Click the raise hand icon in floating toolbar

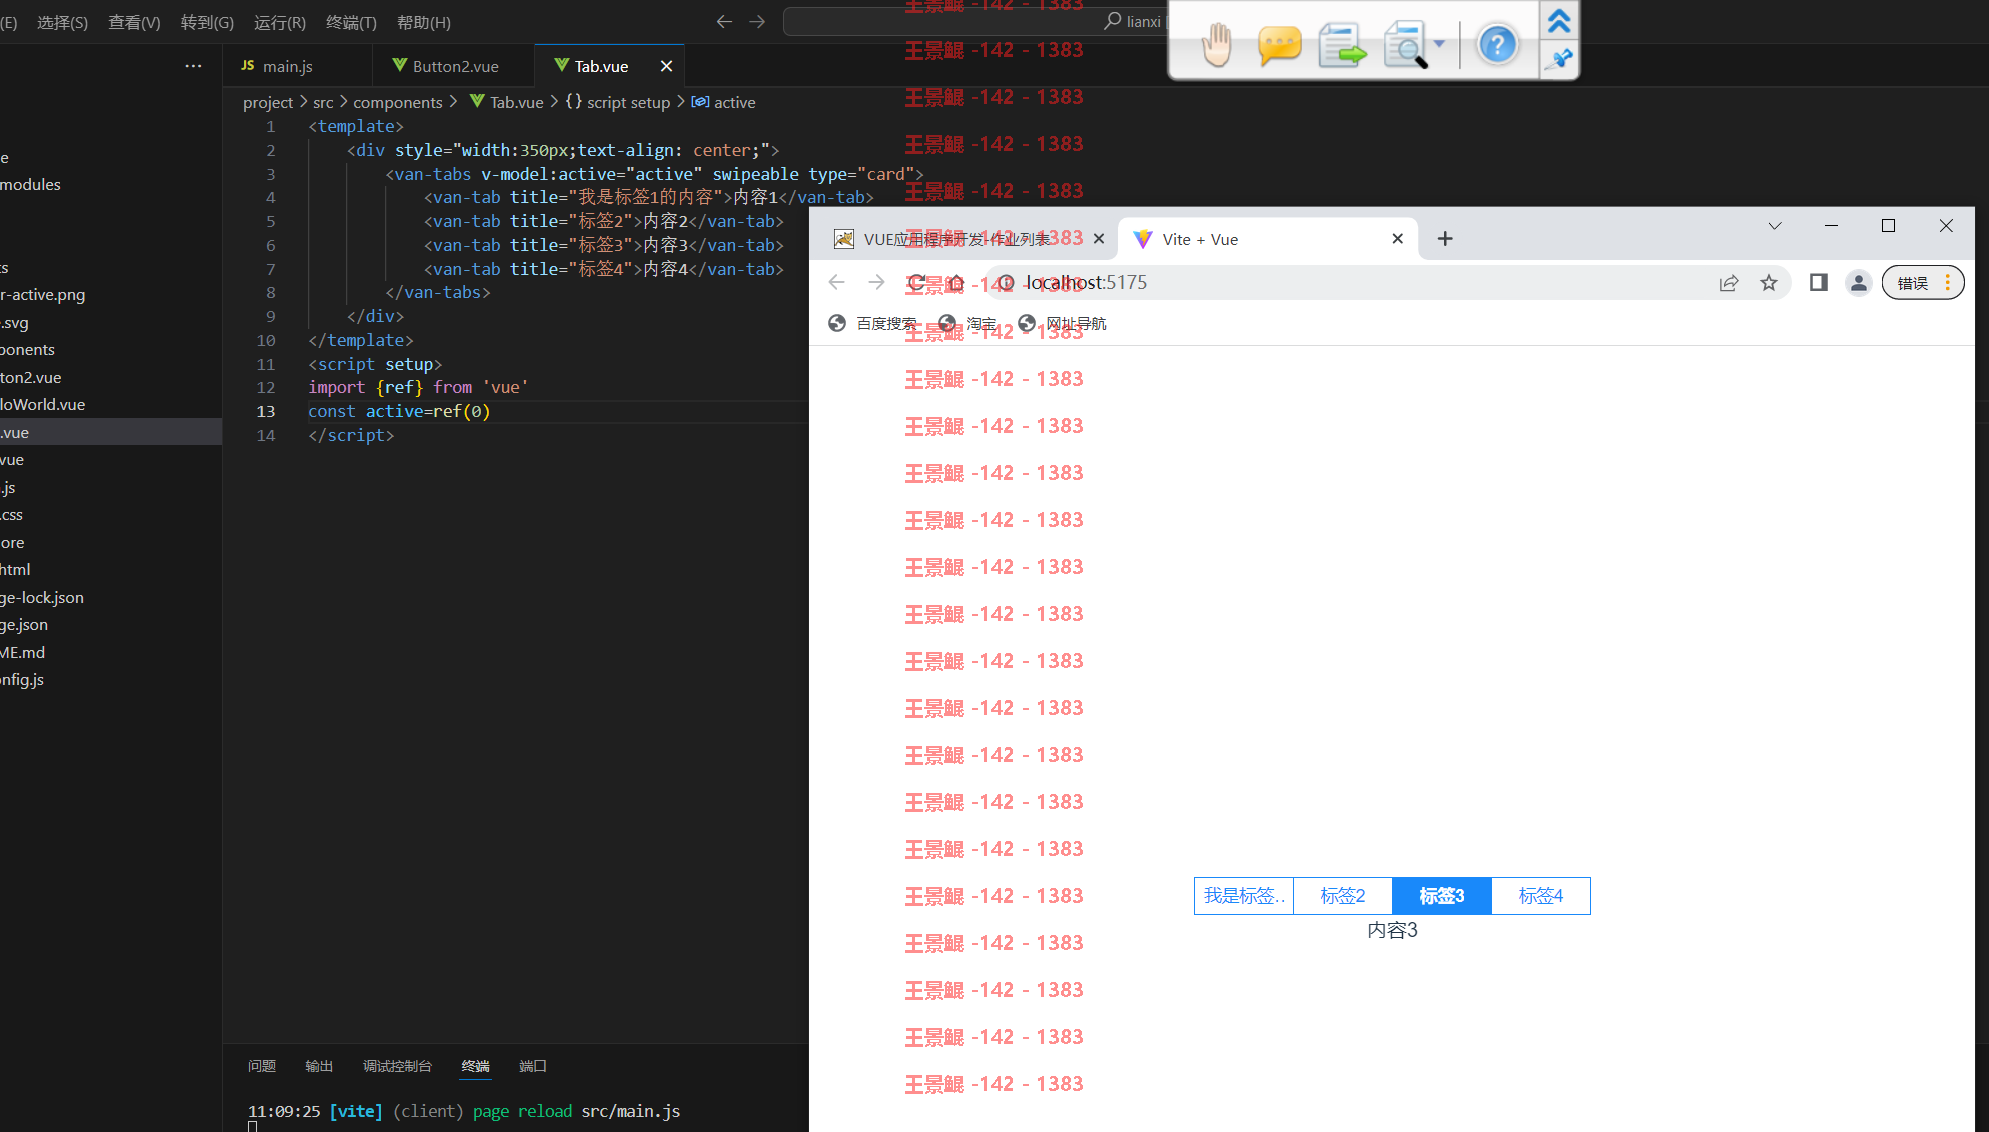[1217, 44]
